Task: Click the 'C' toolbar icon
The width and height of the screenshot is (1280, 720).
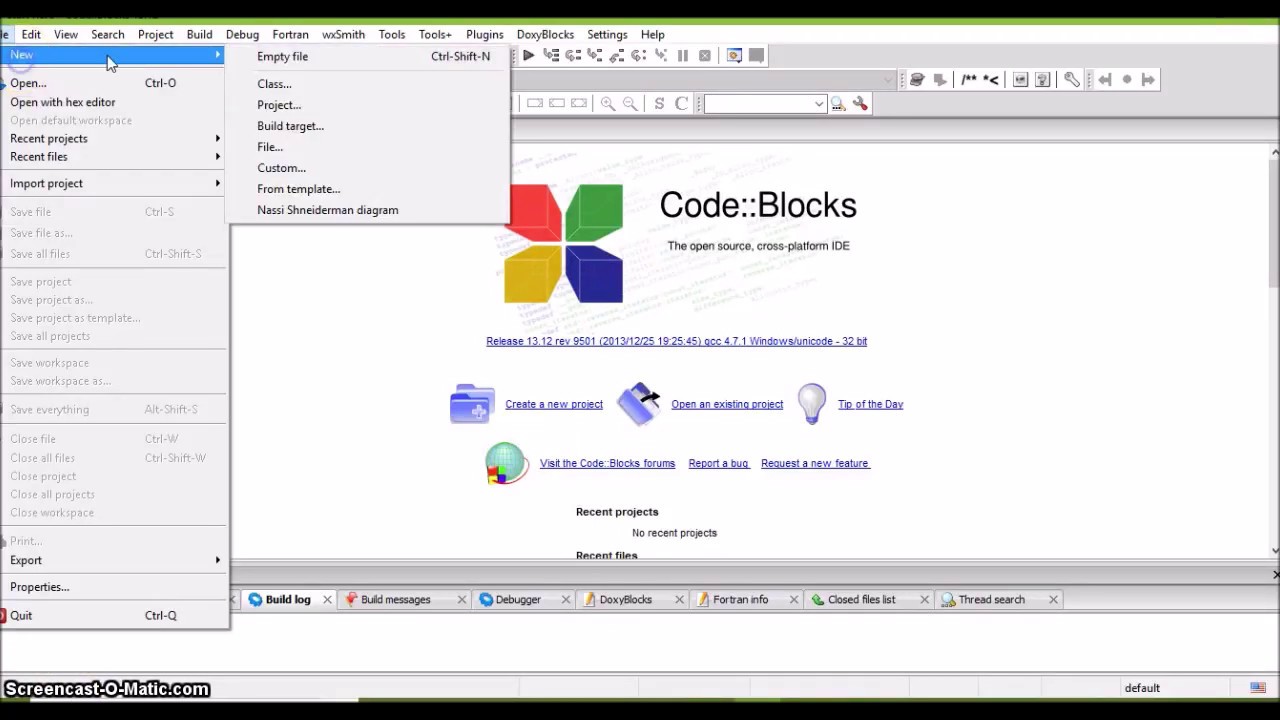Action: pos(681,103)
